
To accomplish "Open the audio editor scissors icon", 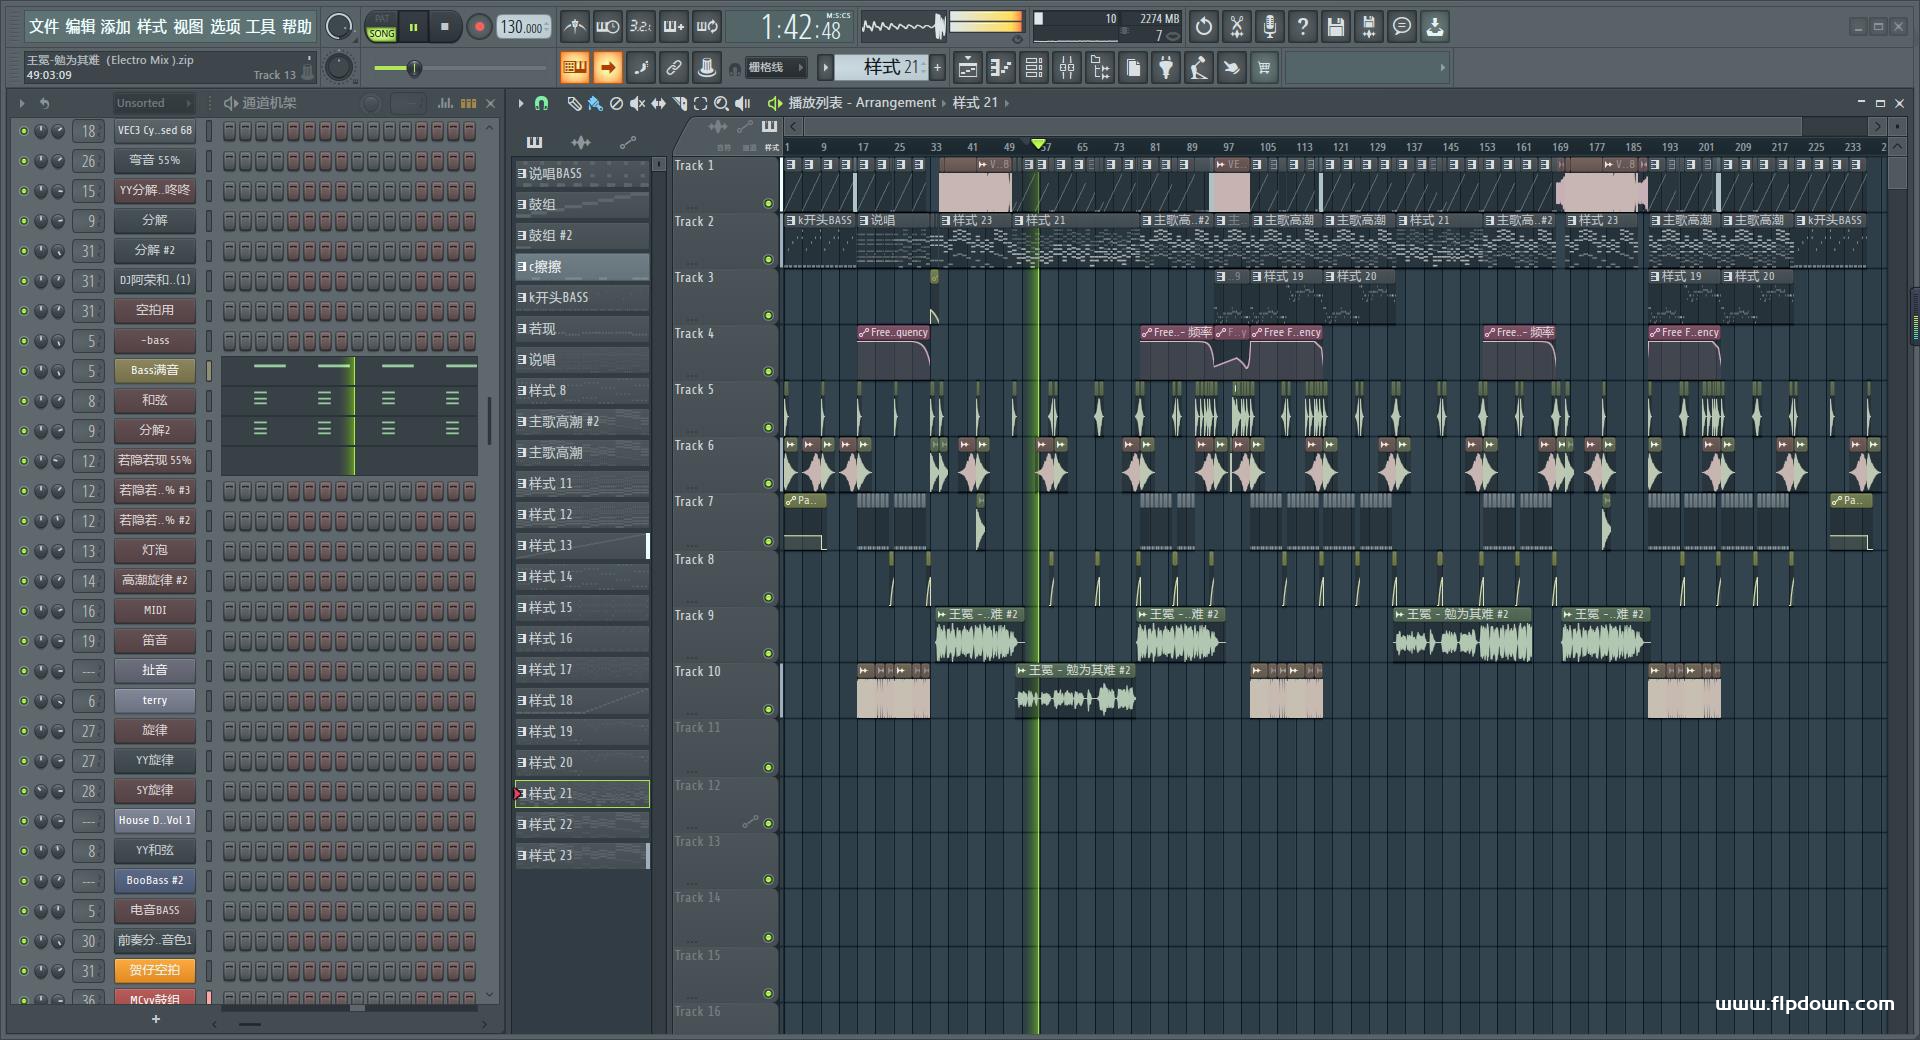I will 1237,27.
